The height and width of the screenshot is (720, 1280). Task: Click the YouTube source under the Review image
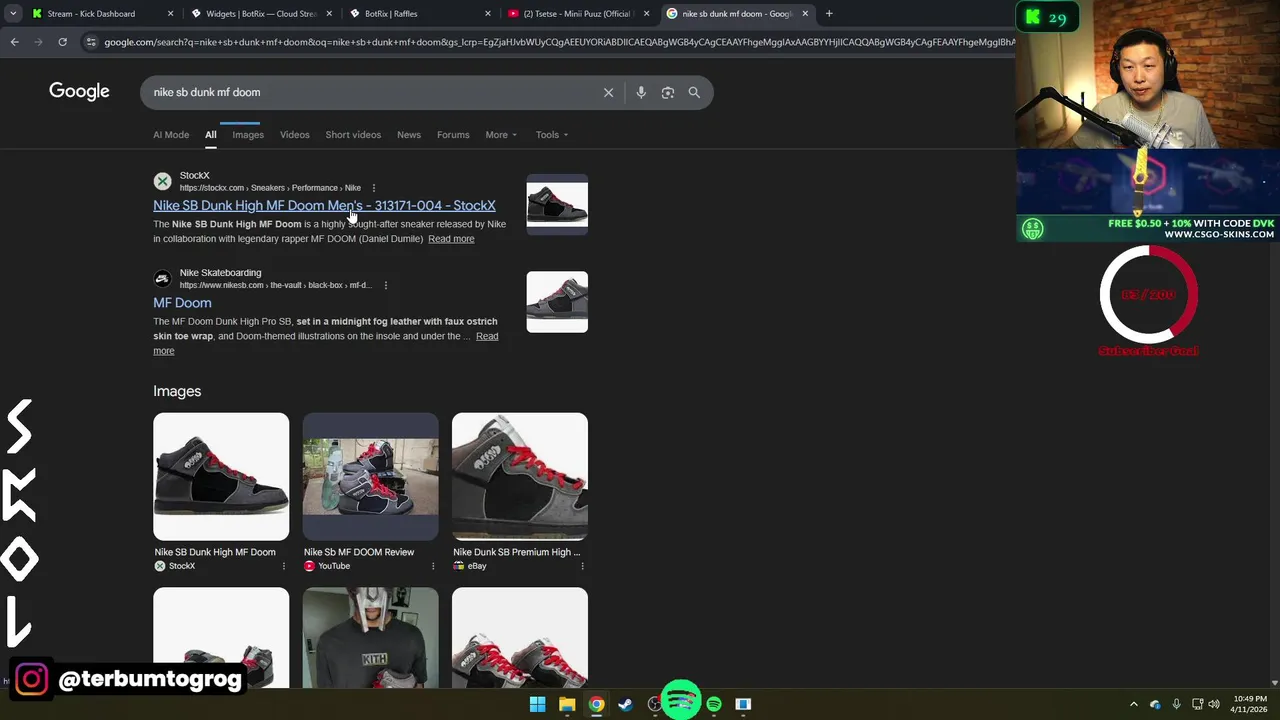tap(327, 566)
